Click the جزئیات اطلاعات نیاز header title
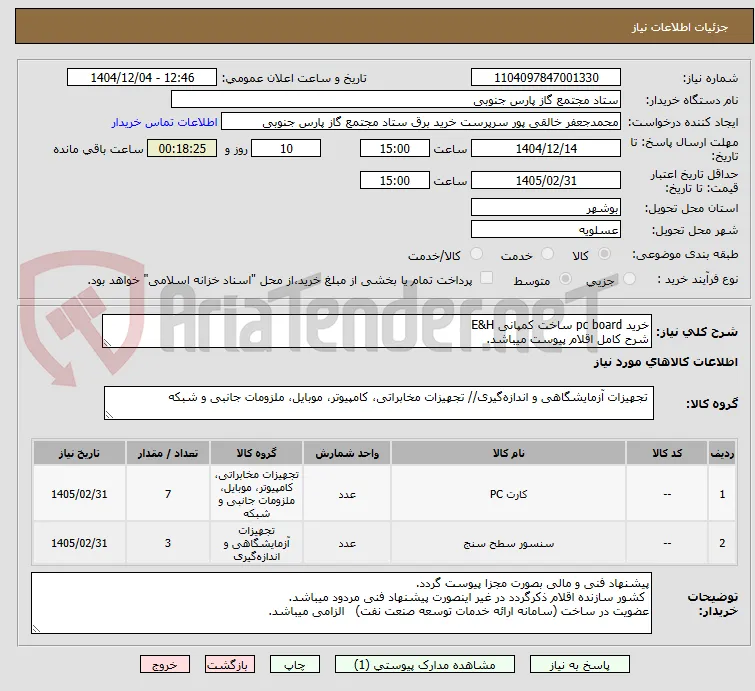Viewport: 755px width, 691px height. pyautogui.click(x=680, y=27)
